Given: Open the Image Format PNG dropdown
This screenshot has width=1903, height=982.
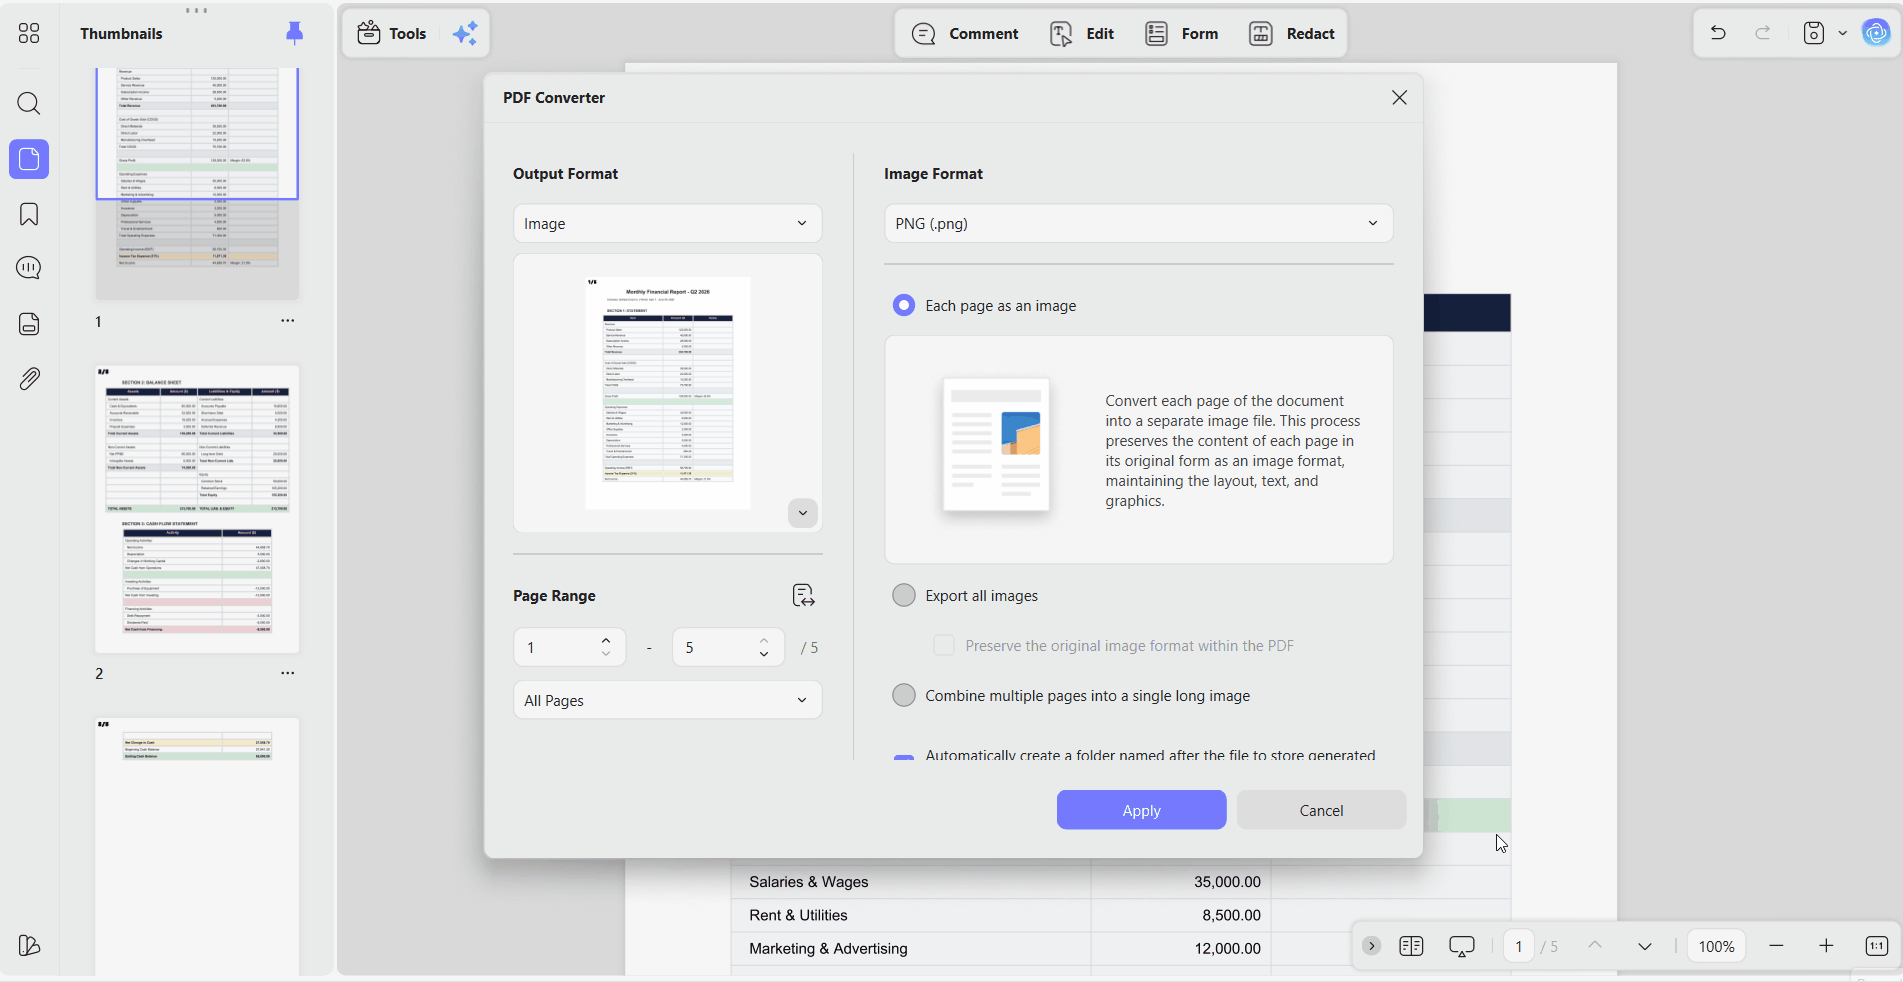Looking at the screenshot, I should [x=1138, y=223].
